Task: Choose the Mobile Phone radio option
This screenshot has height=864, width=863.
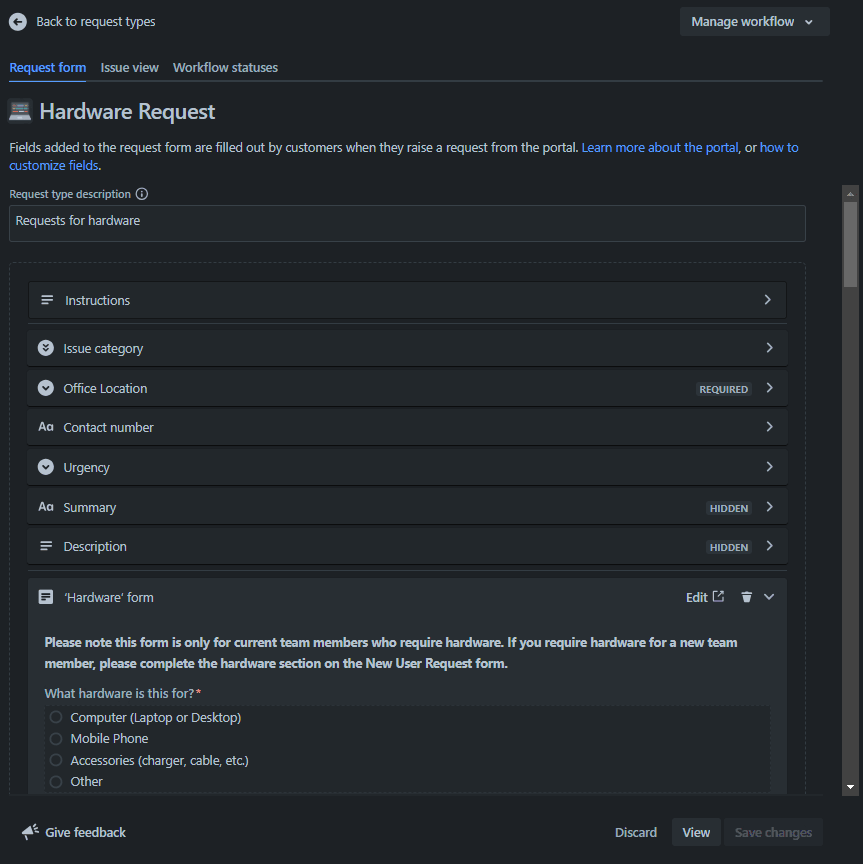Action: [56, 738]
